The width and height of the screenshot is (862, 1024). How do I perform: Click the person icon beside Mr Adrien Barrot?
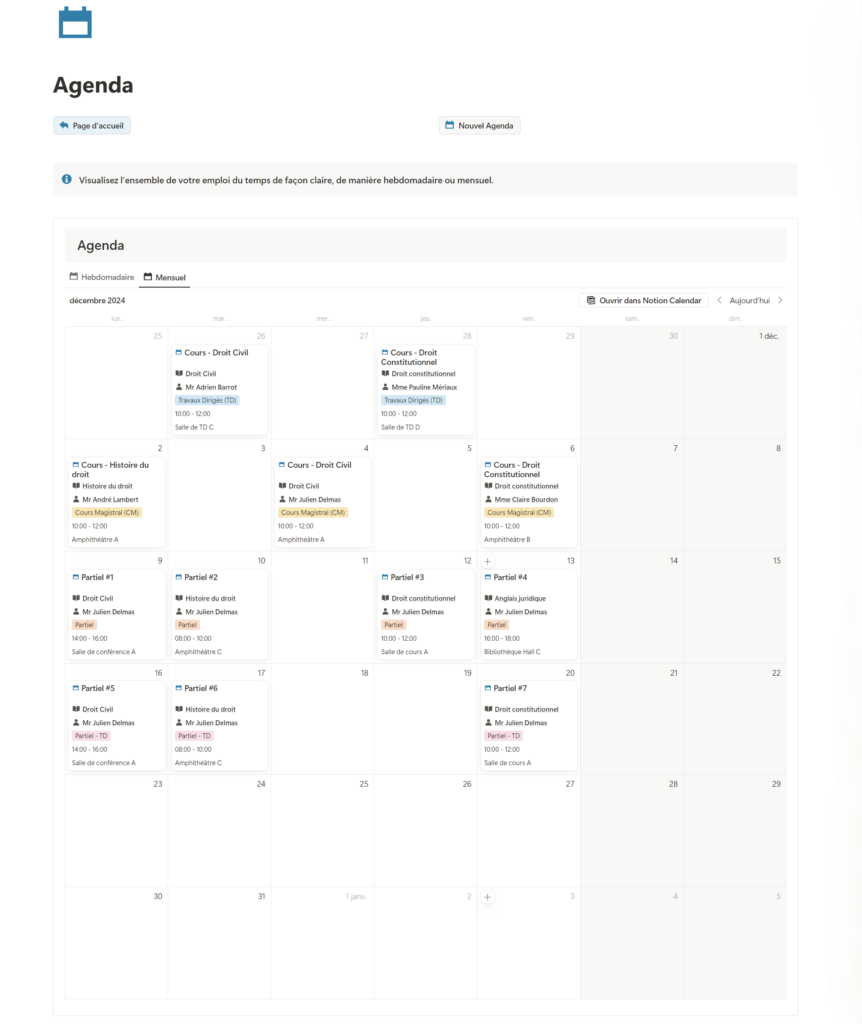coord(179,387)
